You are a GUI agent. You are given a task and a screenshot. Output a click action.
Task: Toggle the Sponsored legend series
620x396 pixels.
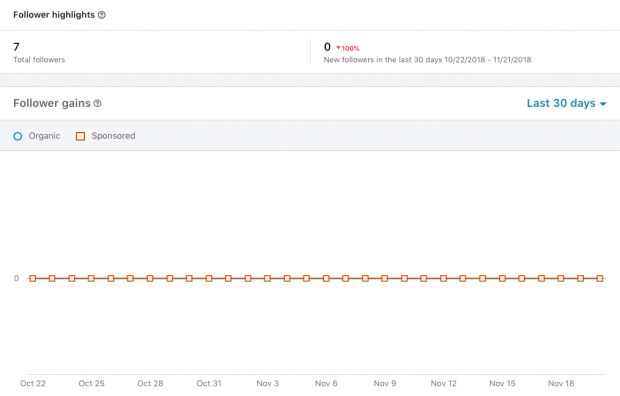pos(106,136)
